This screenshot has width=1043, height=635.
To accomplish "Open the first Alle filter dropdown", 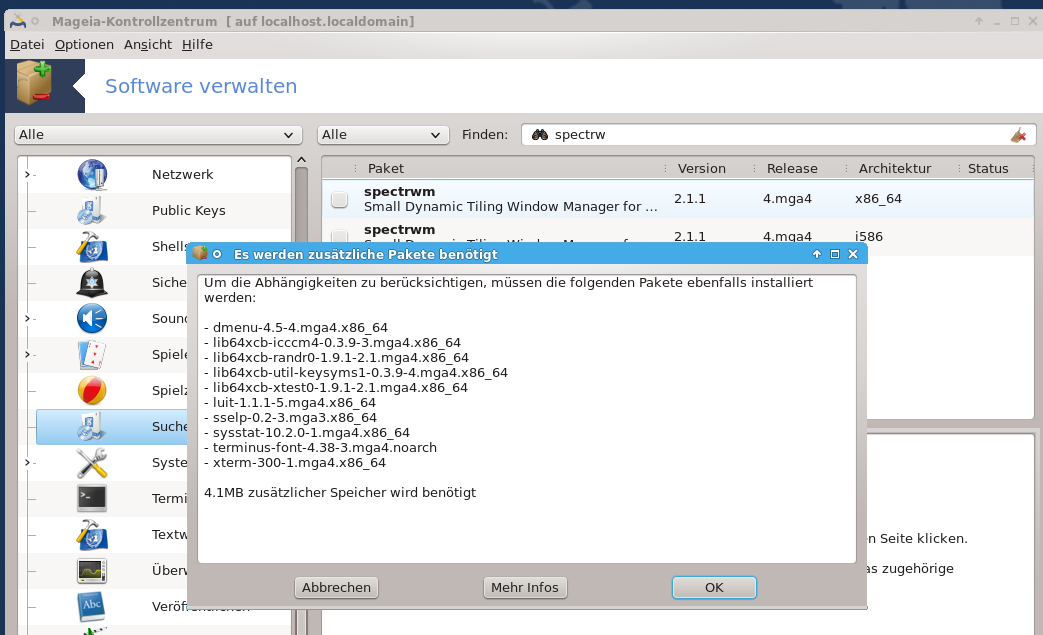I will coord(158,135).
